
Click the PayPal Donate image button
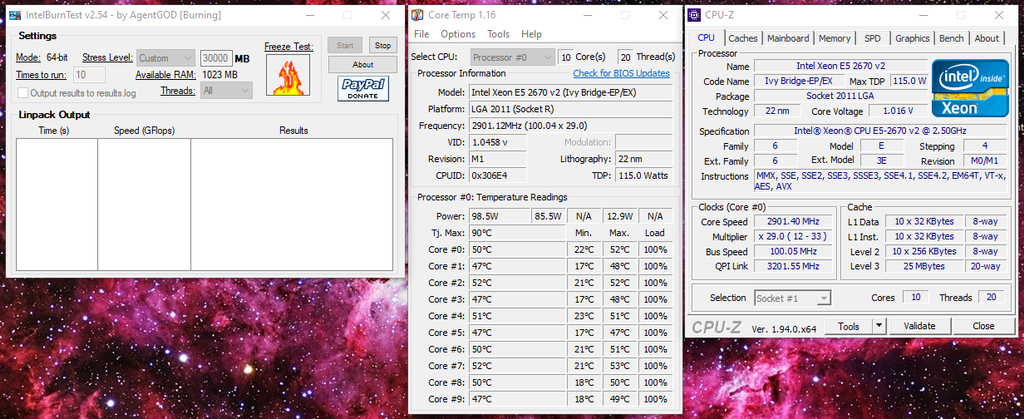[x=362, y=90]
